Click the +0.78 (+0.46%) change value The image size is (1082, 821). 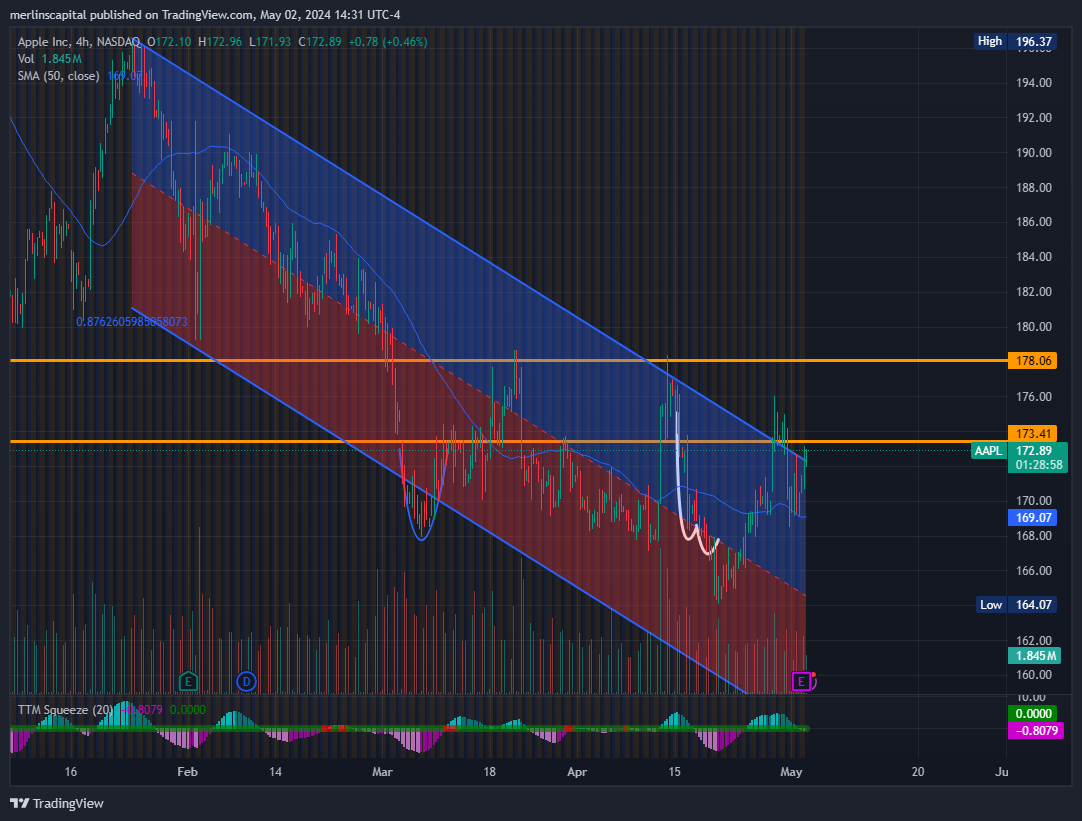point(388,41)
